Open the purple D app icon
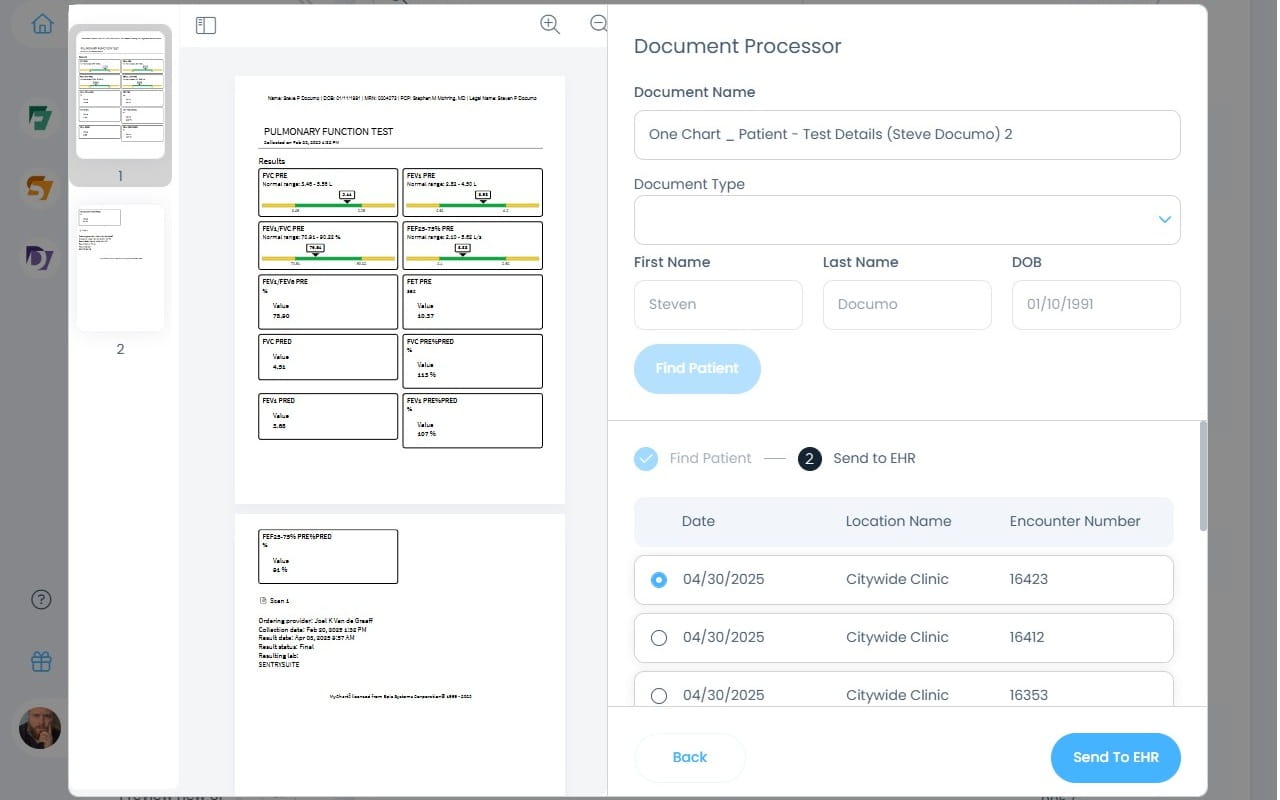 (x=40, y=257)
